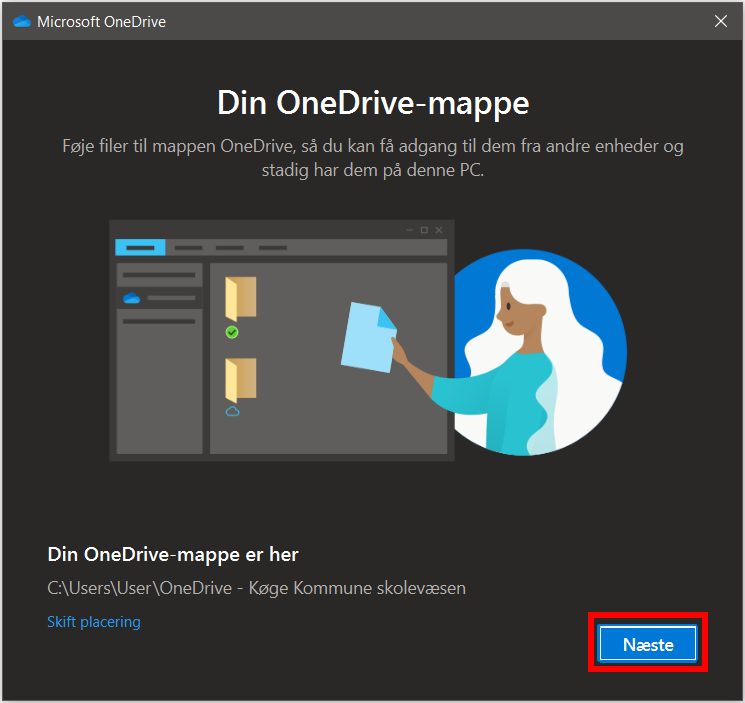Click the cloud-only status icon under folder
Viewport: 745px width, 703px height.
[x=232, y=411]
